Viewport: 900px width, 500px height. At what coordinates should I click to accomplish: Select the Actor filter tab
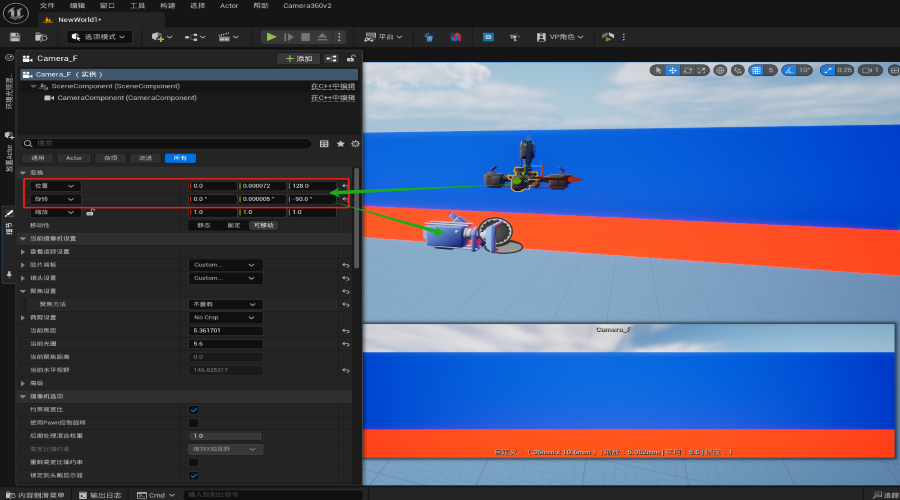click(73, 158)
